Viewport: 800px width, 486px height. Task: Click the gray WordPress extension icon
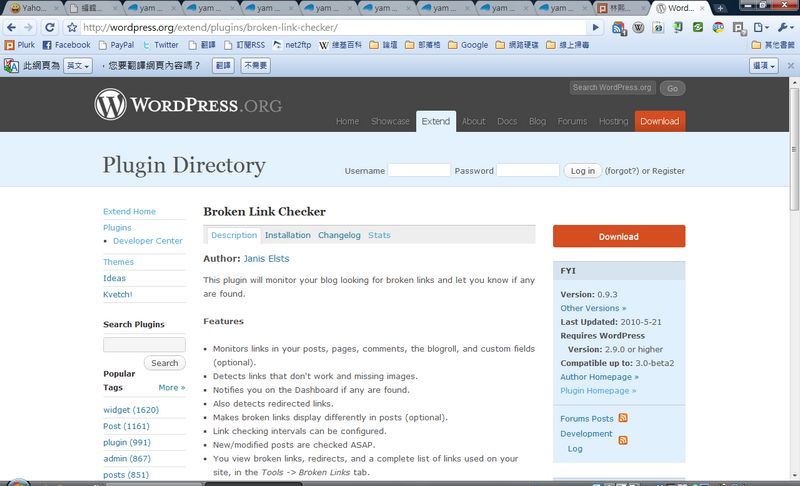coord(638,28)
